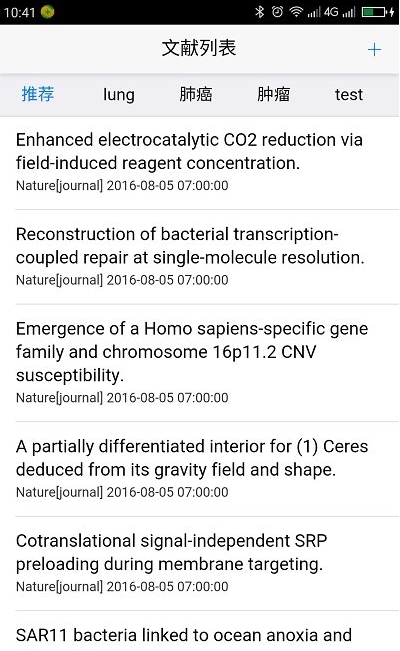400x651 pixels.
Task: Tap the 10:41 clock in status bar
Action: (x=20, y=12)
